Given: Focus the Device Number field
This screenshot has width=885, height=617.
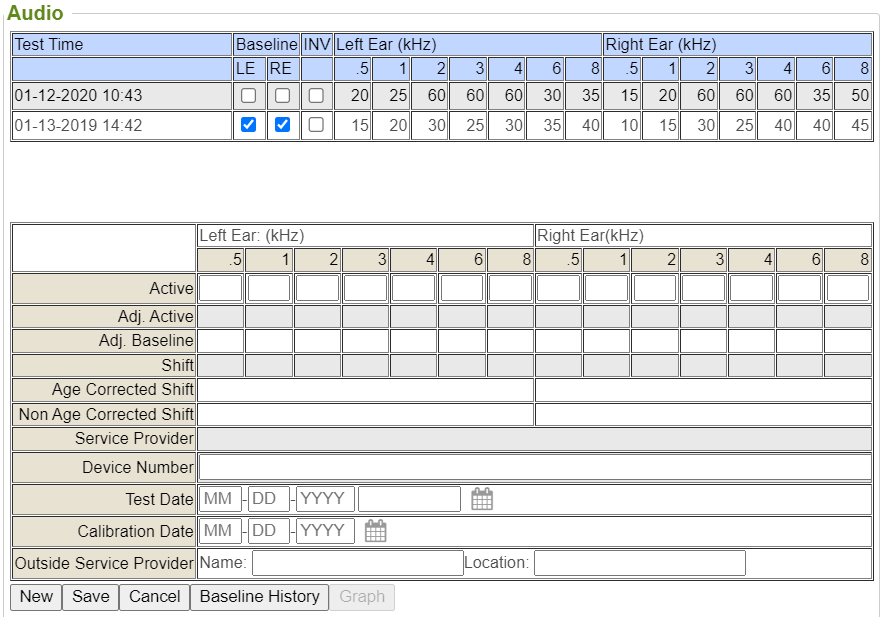Looking at the screenshot, I should (534, 467).
